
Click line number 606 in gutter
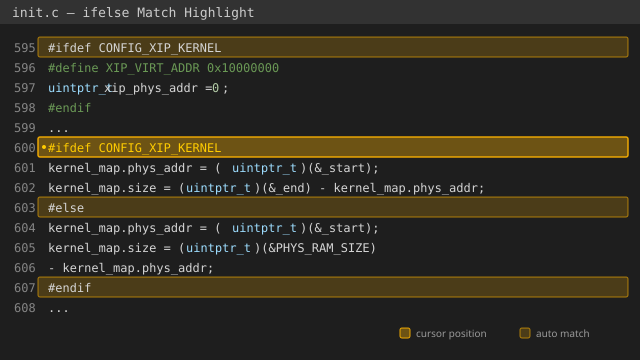25,268
